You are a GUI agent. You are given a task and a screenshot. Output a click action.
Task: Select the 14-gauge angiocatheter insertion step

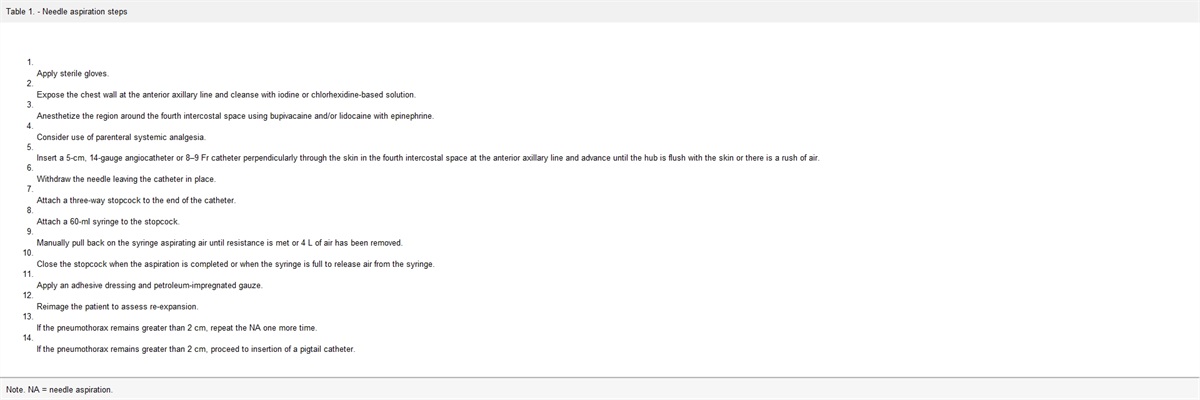point(427,158)
